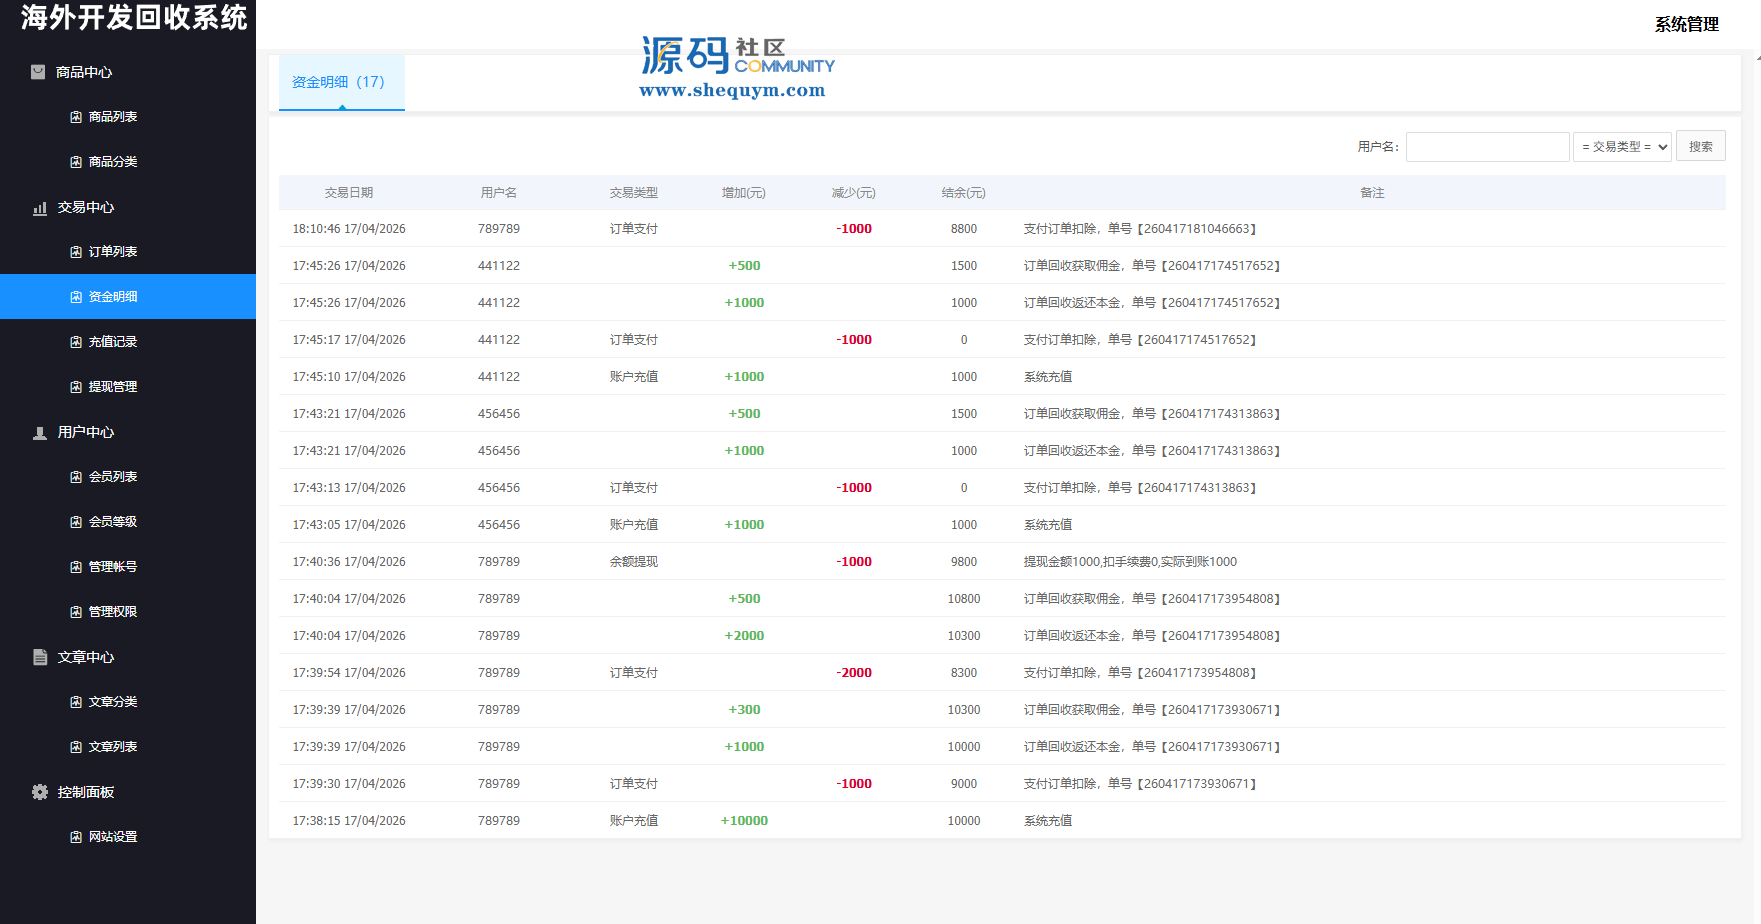The width and height of the screenshot is (1761, 924).
Task: Click the icon beside 充值记录
Action: (x=76, y=342)
